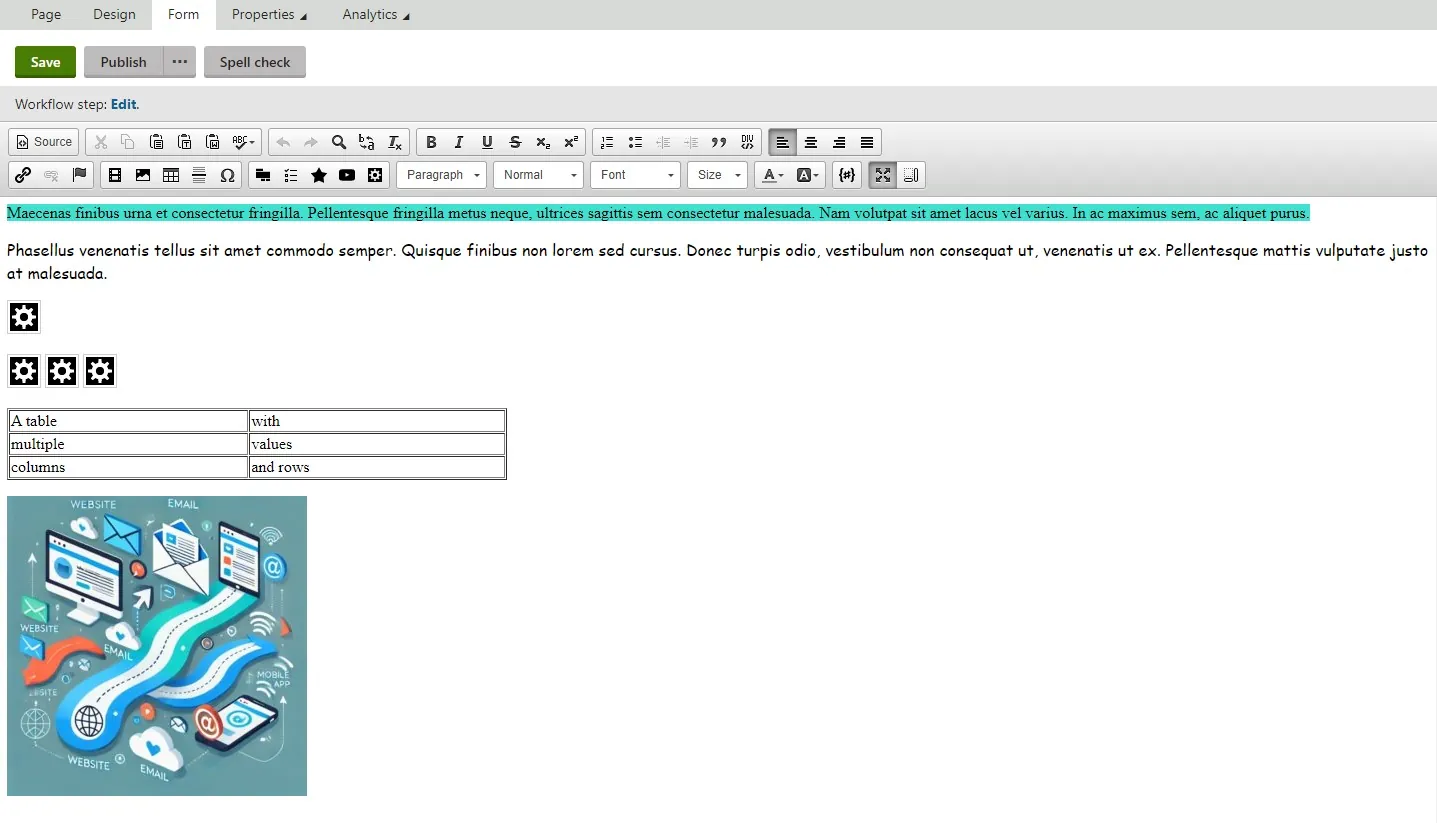This screenshot has width=1437, height=823.
Task: Create a DIV container
Action: 747,142
